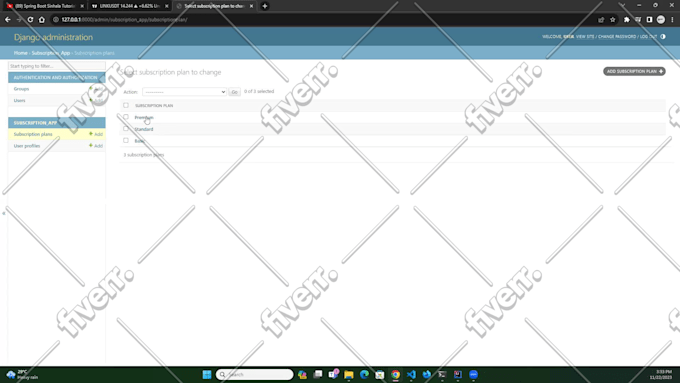Reload the page with the refresh icon
Image resolution: width=680 pixels, height=383 pixels.
30,20
